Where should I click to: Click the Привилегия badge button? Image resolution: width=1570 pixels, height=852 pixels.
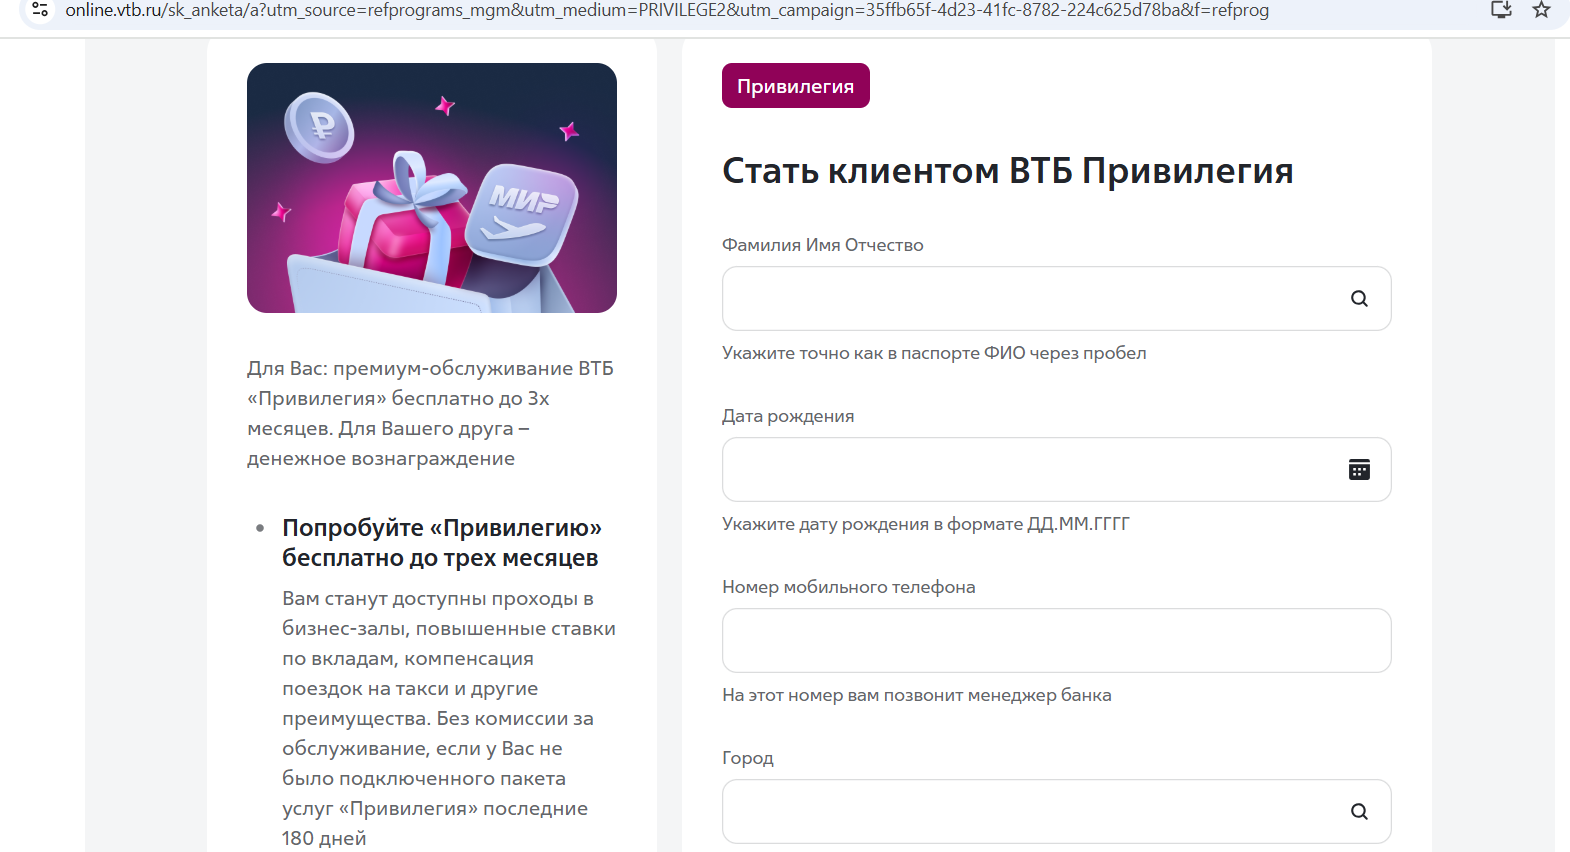(x=796, y=86)
